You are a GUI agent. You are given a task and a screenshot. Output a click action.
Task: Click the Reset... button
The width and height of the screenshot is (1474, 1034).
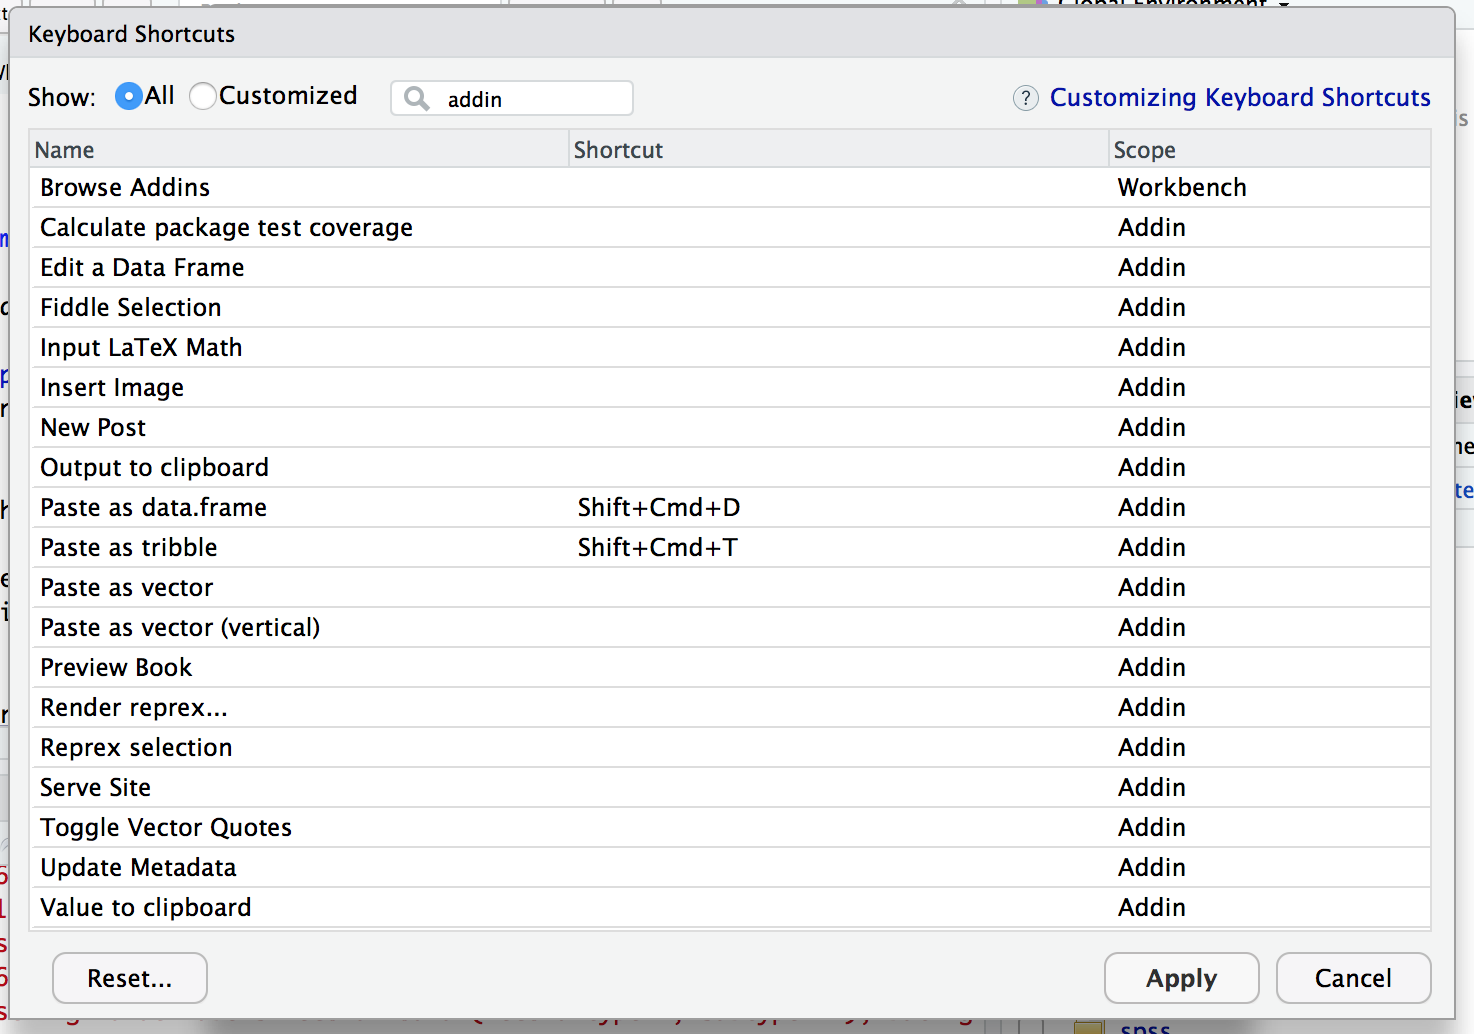click(x=130, y=978)
